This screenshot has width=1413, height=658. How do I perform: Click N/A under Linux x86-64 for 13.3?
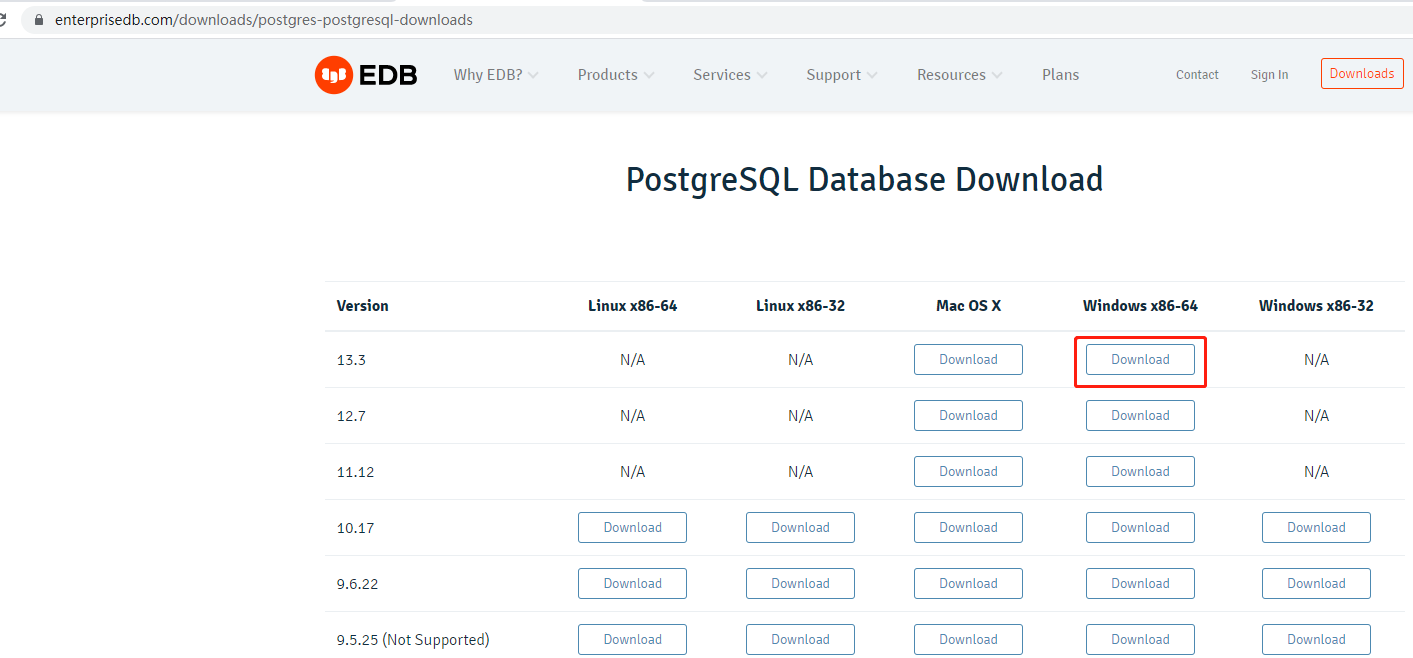[632, 360]
